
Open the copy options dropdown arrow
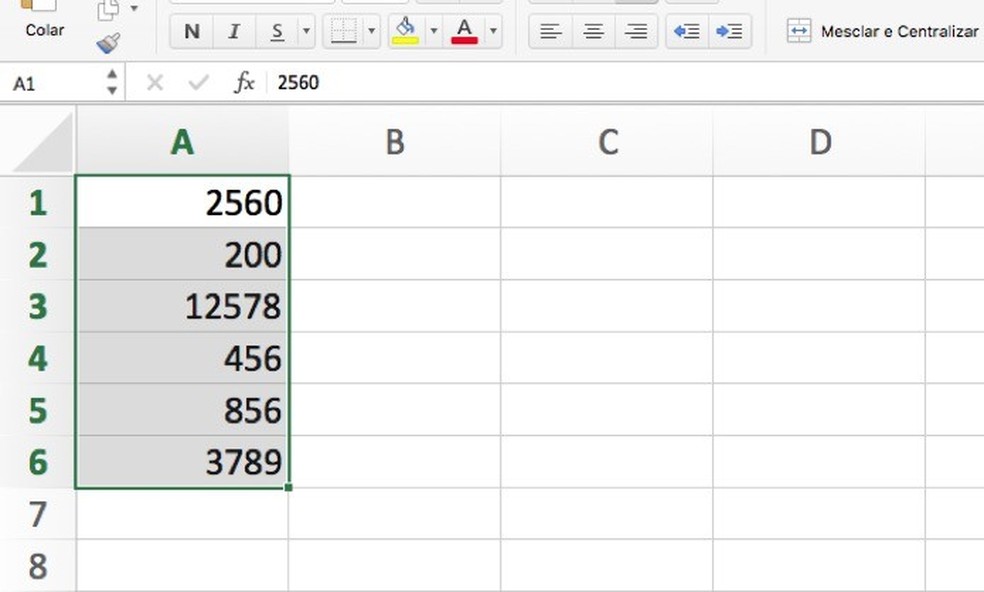pos(134,9)
